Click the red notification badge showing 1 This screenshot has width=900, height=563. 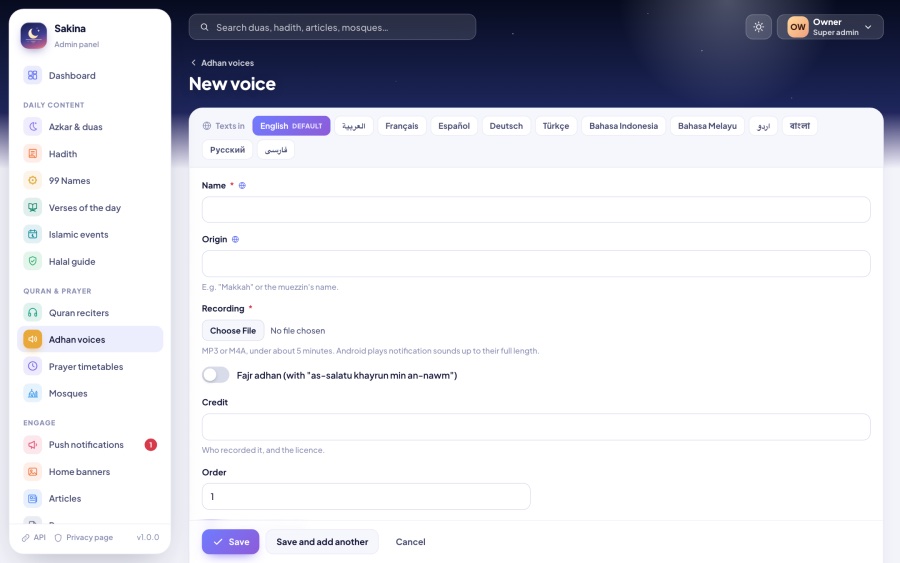pyautogui.click(x=150, y=444)
